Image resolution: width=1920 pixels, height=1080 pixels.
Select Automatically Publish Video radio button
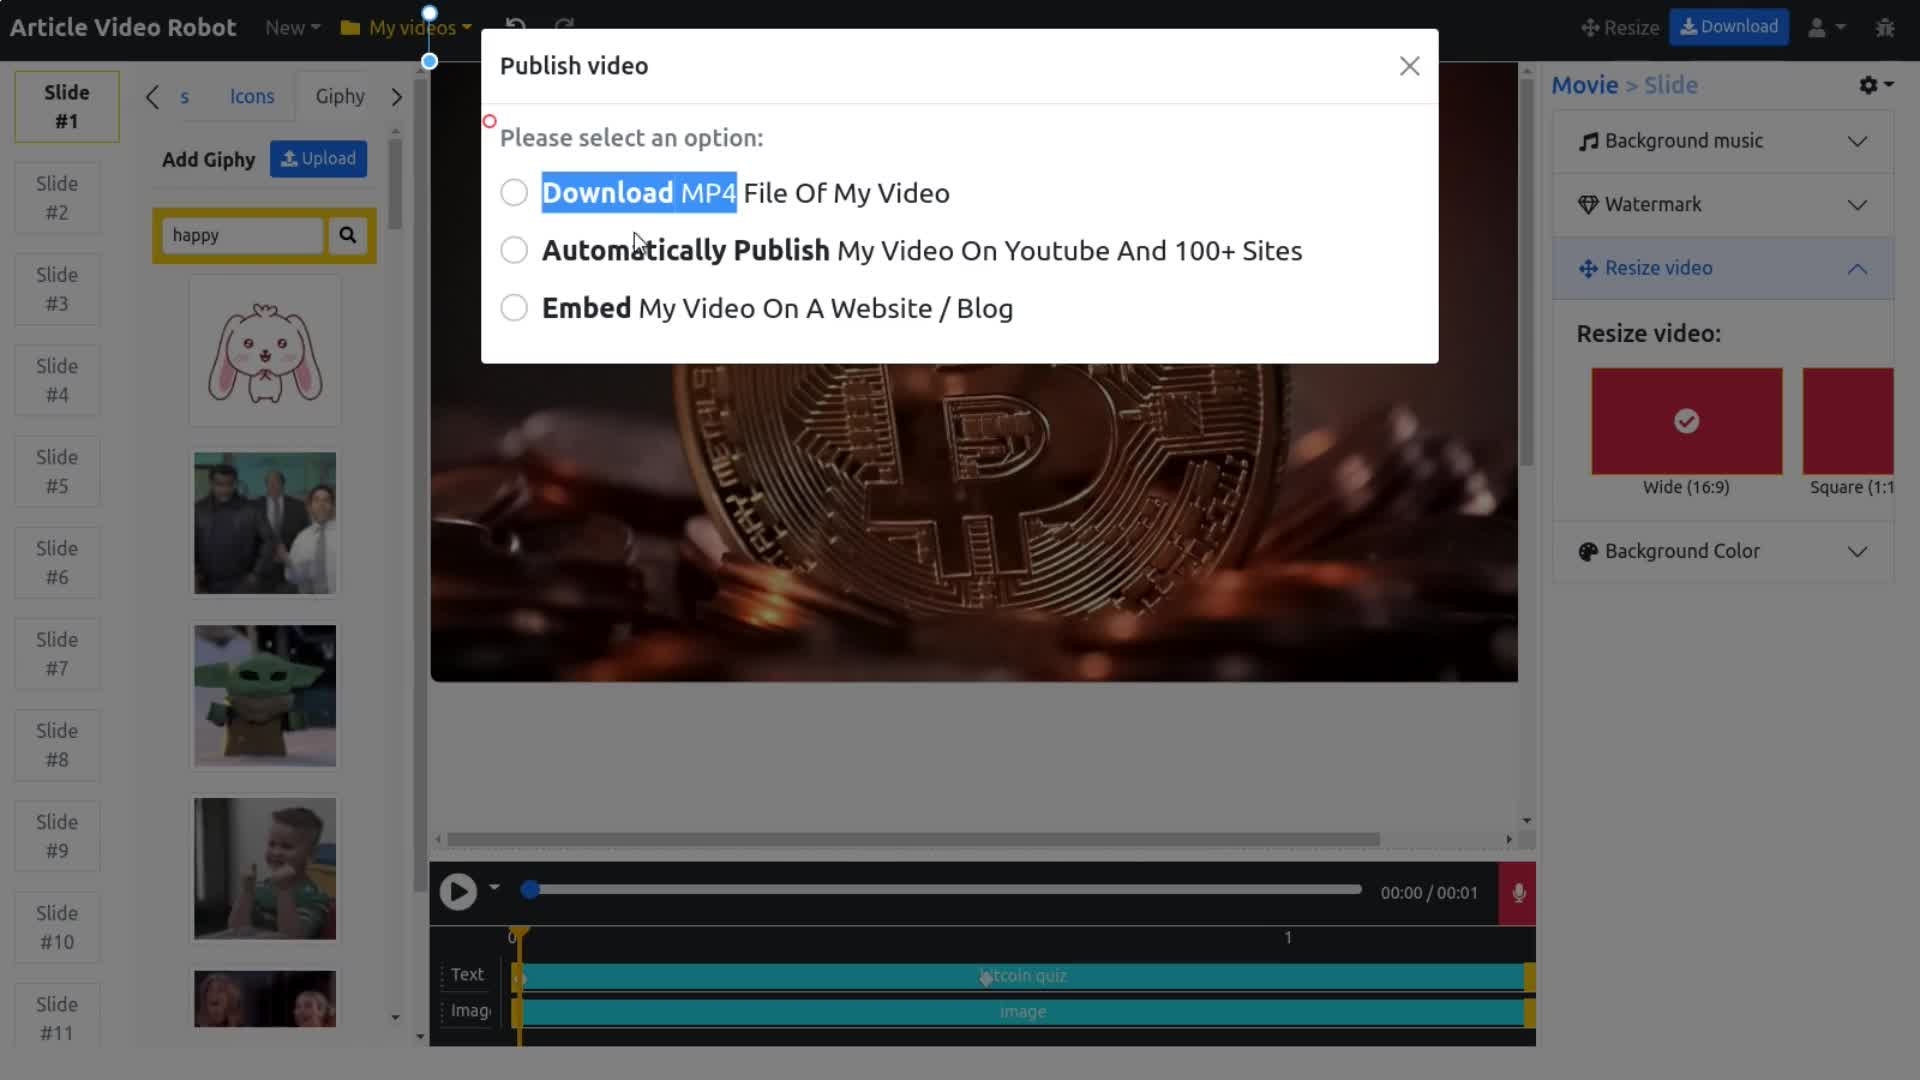(514, 251)
